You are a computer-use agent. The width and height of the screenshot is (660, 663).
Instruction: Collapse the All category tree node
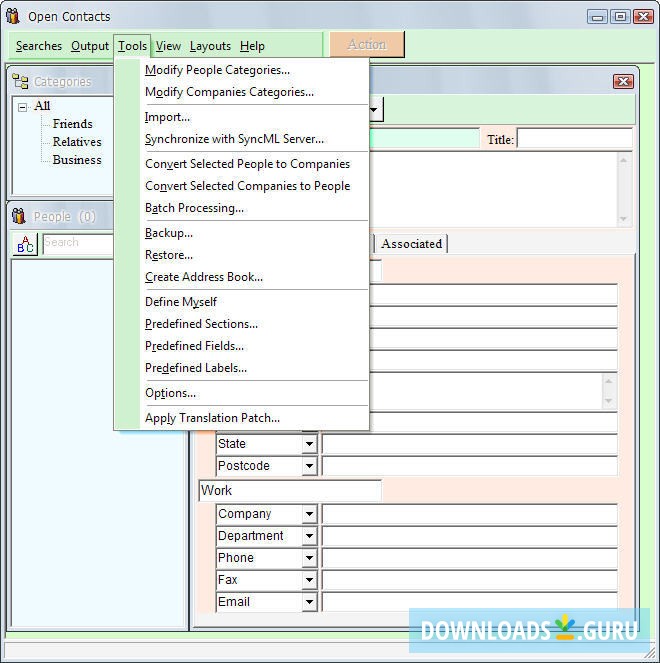[22, 107]
